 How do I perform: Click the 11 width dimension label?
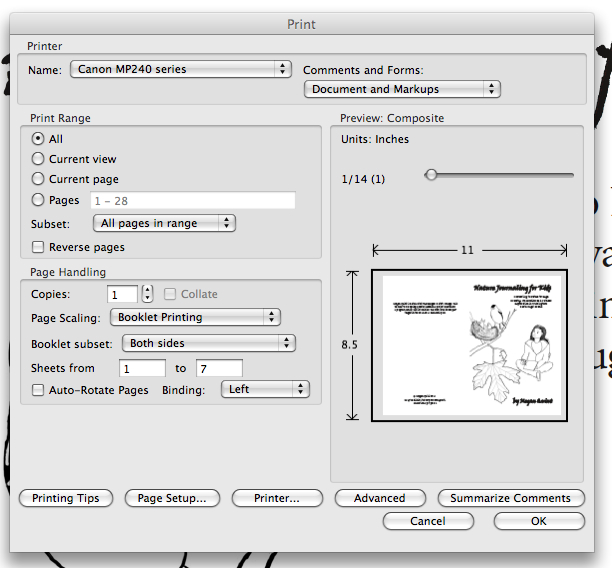pyautogui.click(x=467, y=250)
